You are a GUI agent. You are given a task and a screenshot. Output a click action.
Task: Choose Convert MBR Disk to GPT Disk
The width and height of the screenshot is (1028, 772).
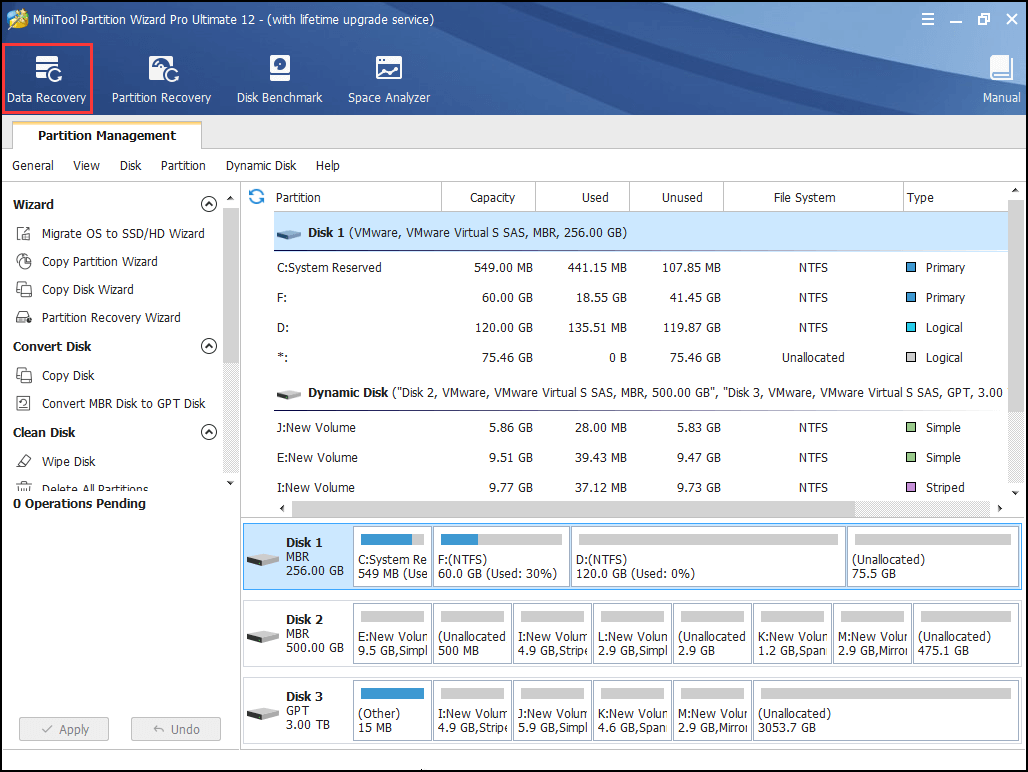[x=110, y=403]
